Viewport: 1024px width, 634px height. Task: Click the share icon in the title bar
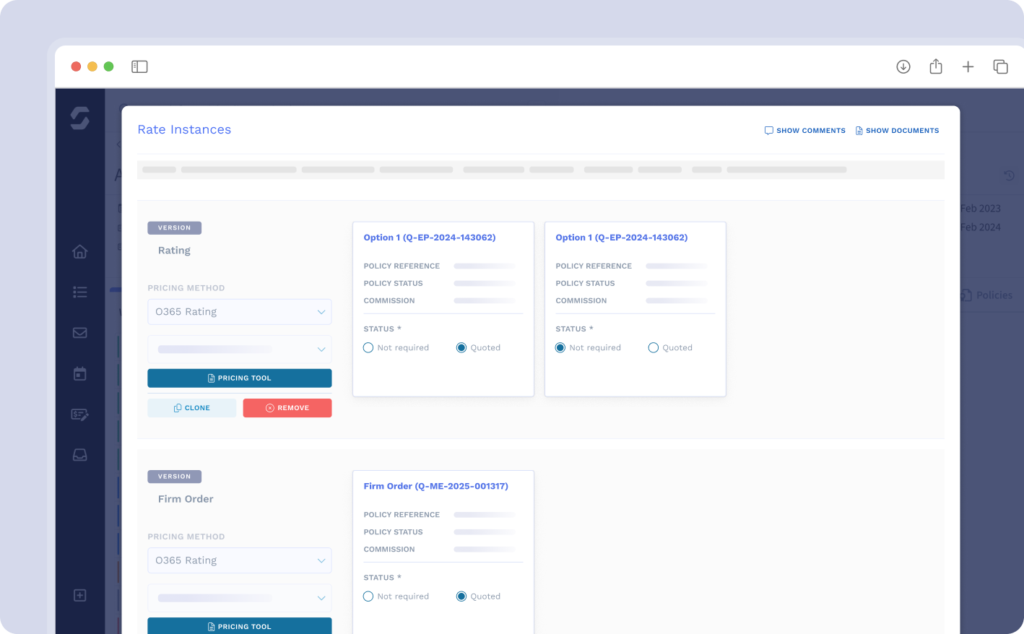[935, 66]
